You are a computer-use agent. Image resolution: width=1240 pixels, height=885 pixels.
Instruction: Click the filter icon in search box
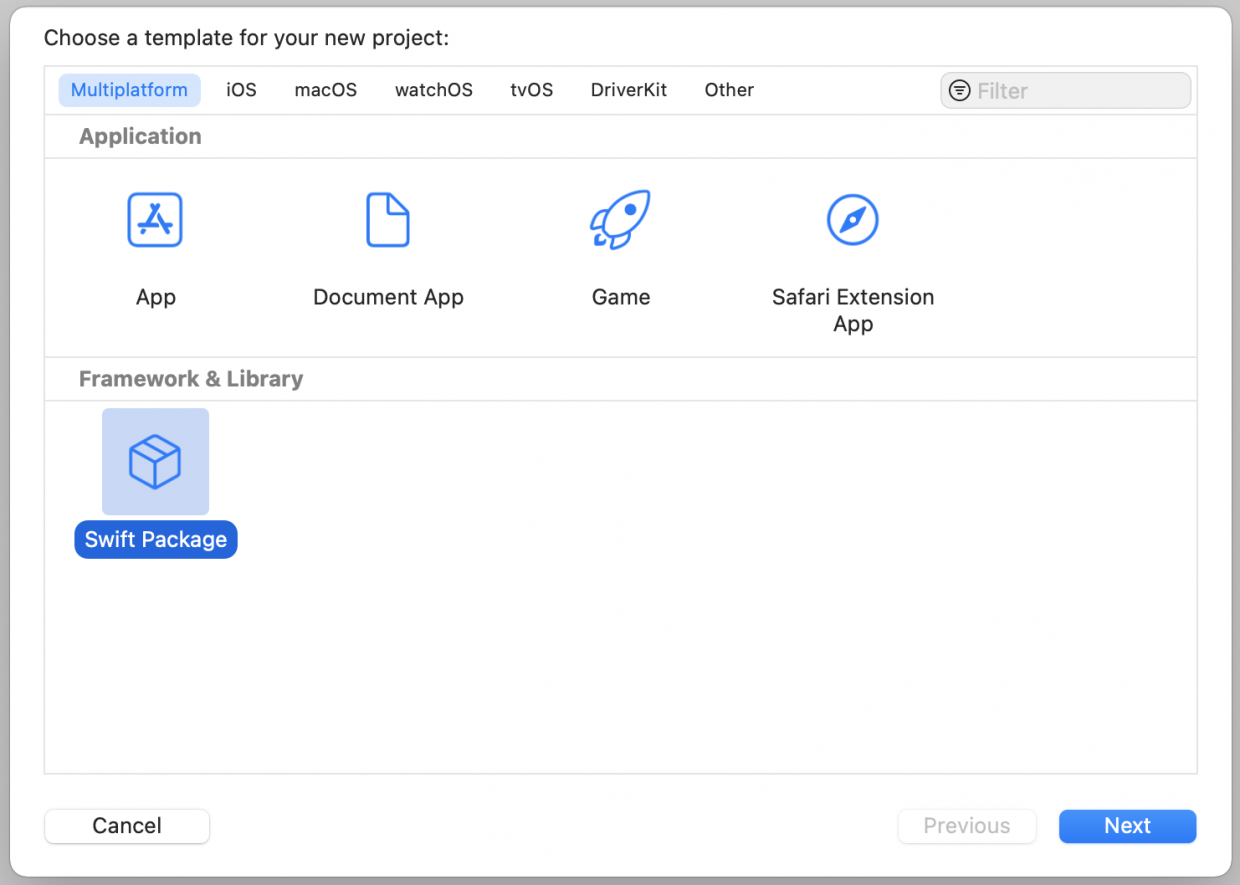(x=959, y=91)
